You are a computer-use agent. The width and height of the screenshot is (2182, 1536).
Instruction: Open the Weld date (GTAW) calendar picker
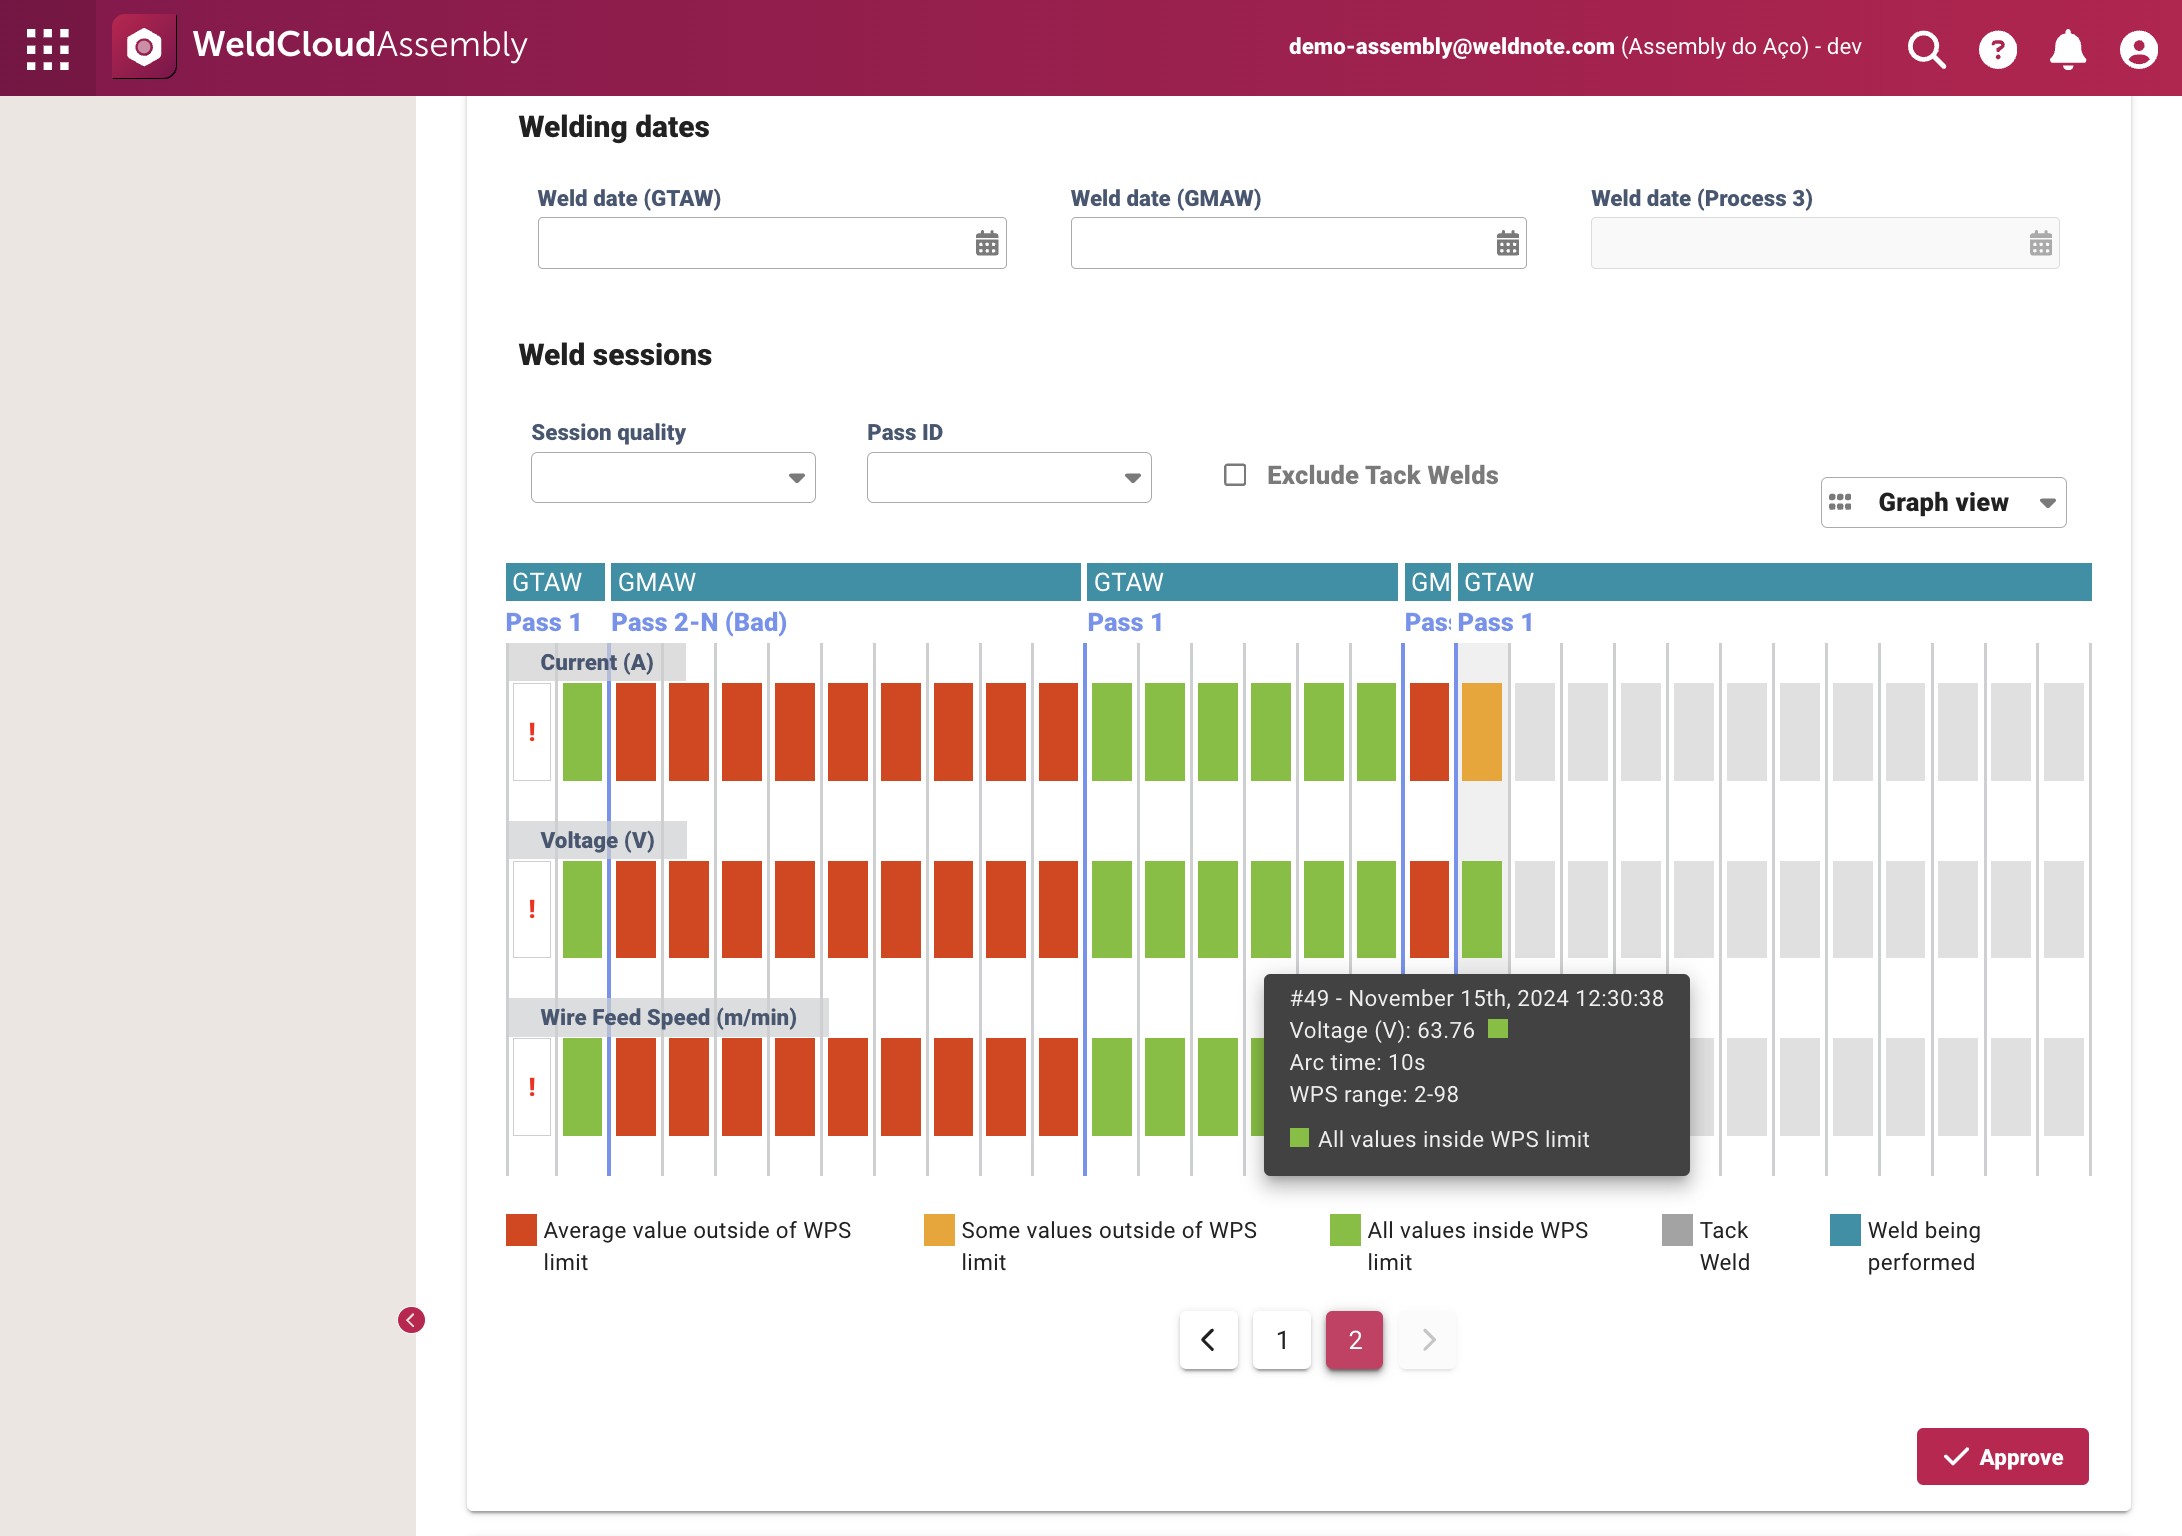[x=986, y=243]
